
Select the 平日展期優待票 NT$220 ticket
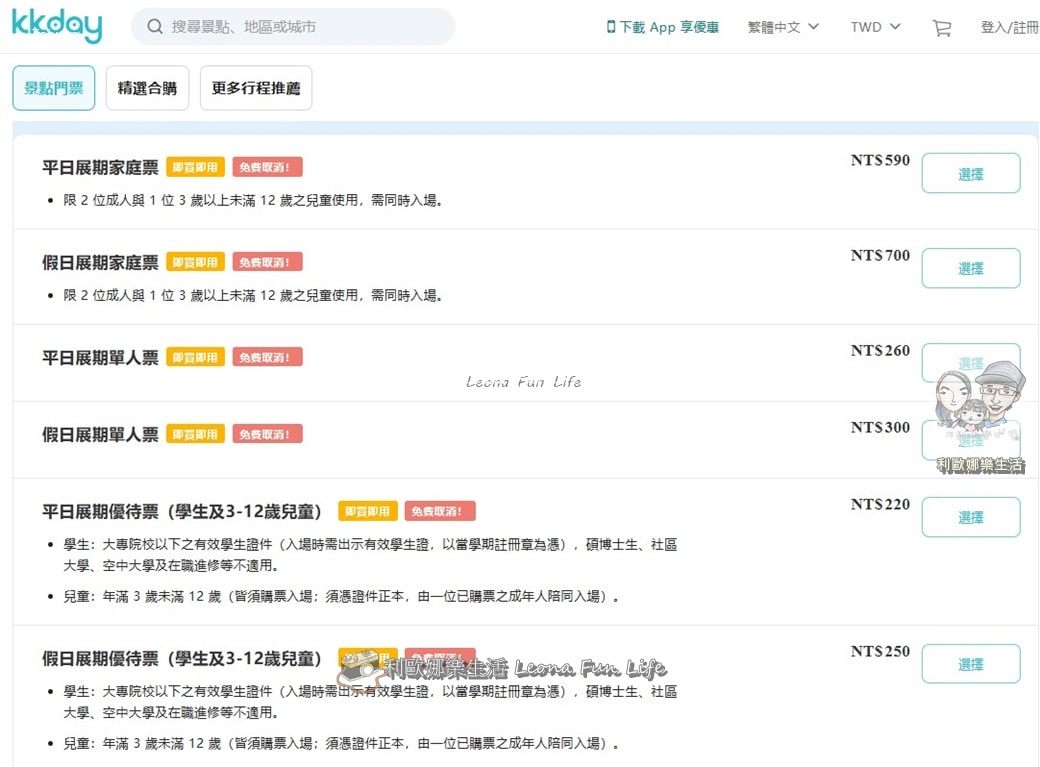[x=970, y=517]
